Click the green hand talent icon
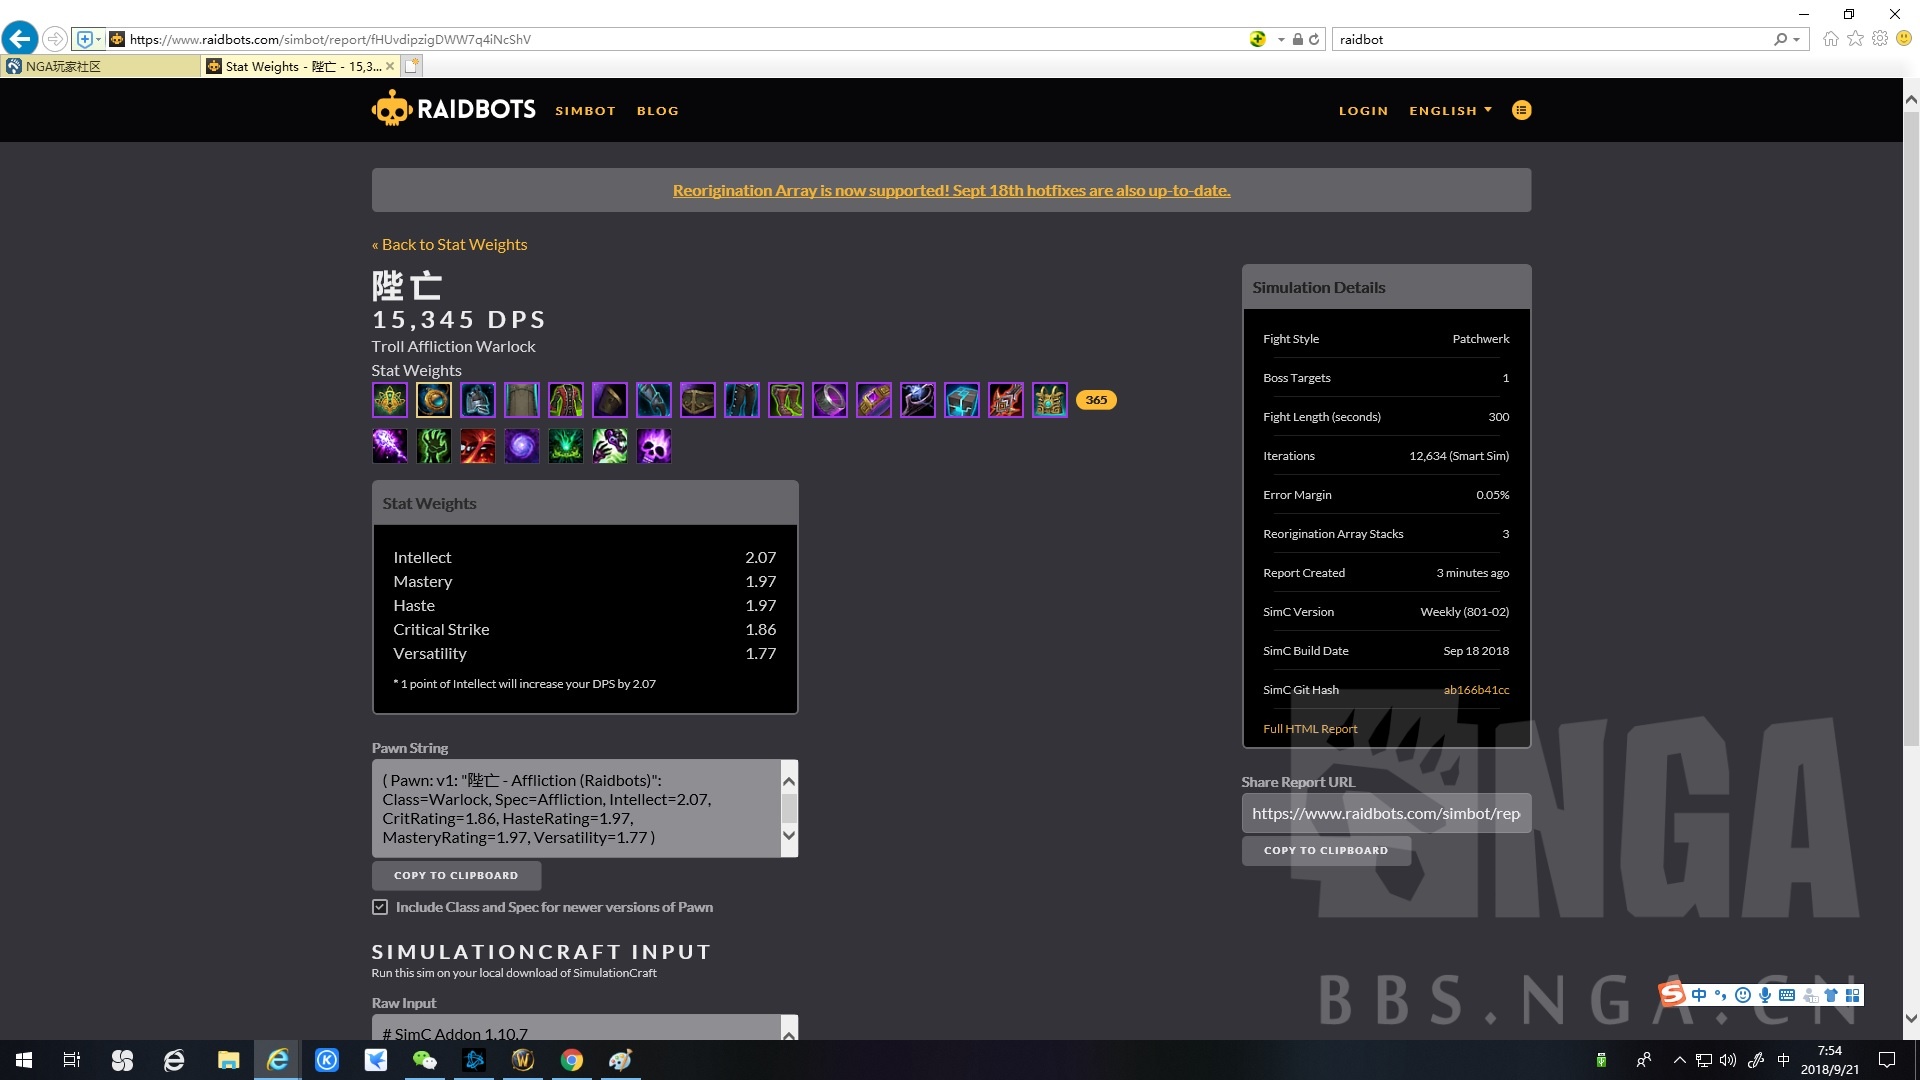1920x1080 pixels. click(x=433, y=446)
